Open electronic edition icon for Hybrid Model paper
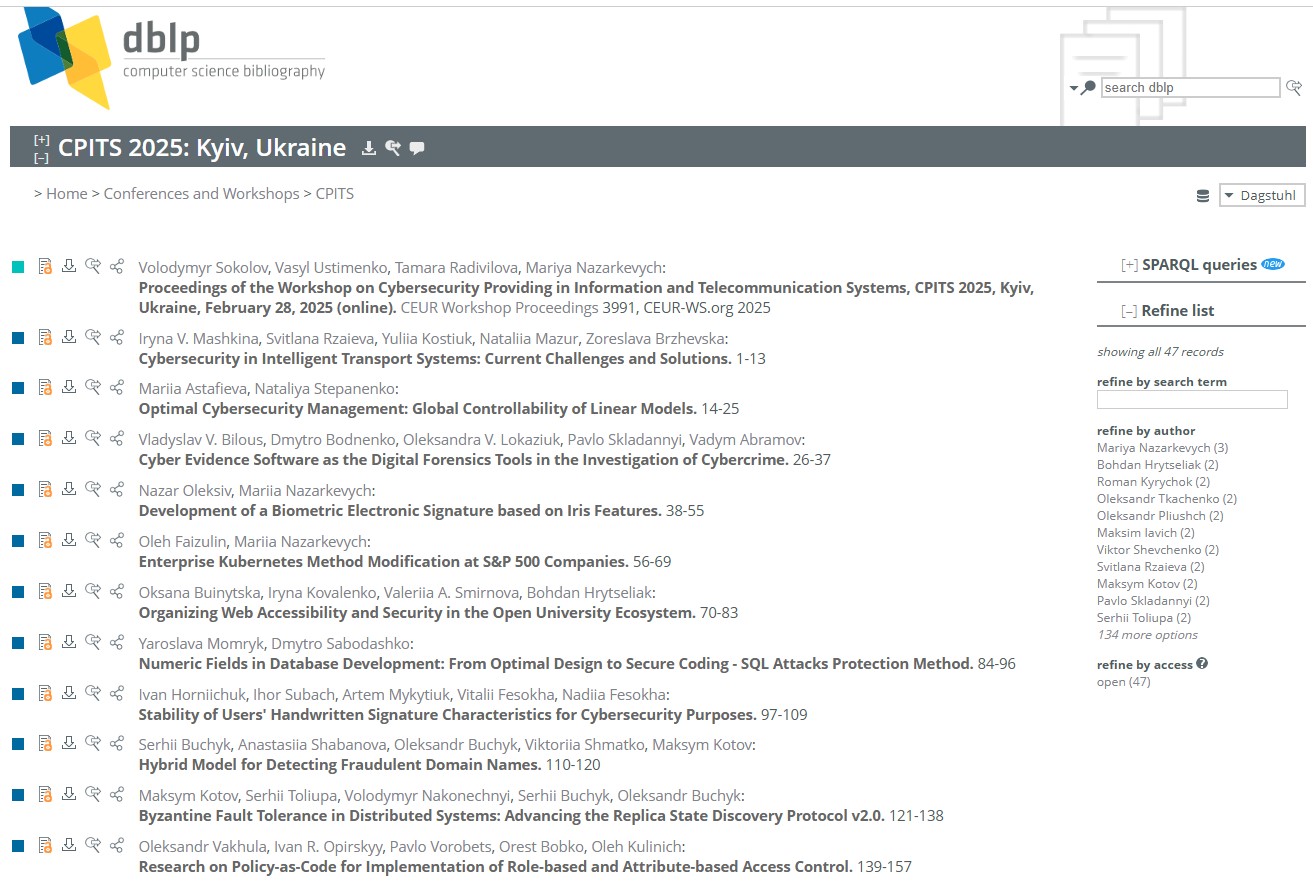1313x886 pixels. tap(44, 743)
